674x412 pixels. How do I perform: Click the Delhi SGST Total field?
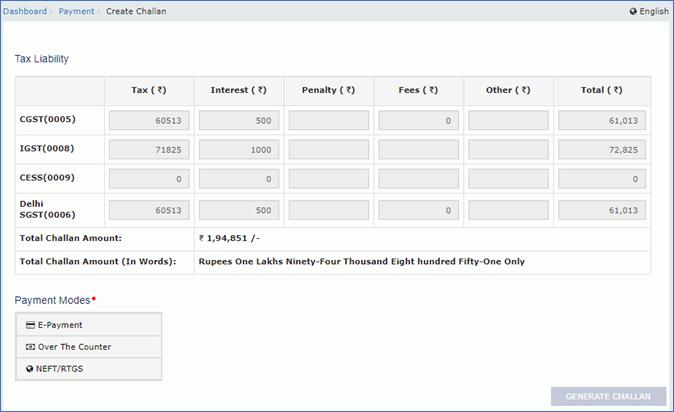coord(602,210)
